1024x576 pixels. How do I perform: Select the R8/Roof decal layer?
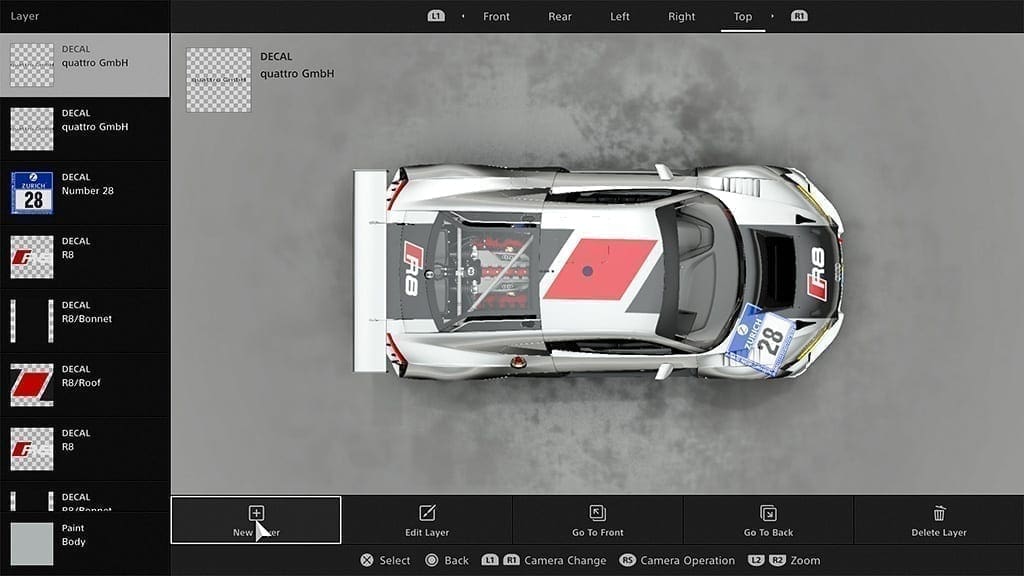[85, 384]
